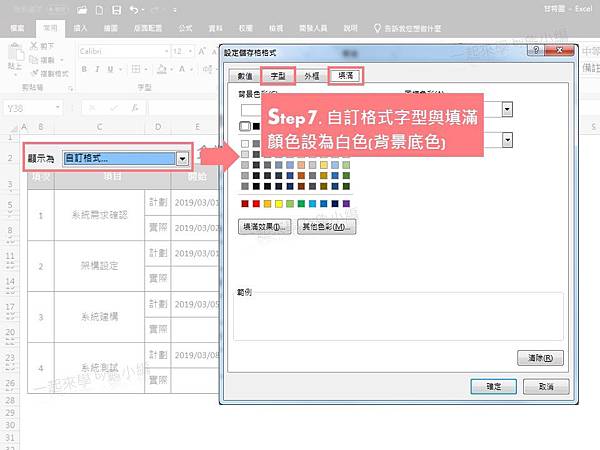Viewport: 600px width, 450px height.
Task: Select the 數值 tab in format dialog
Action: click(x=245, y=76)
